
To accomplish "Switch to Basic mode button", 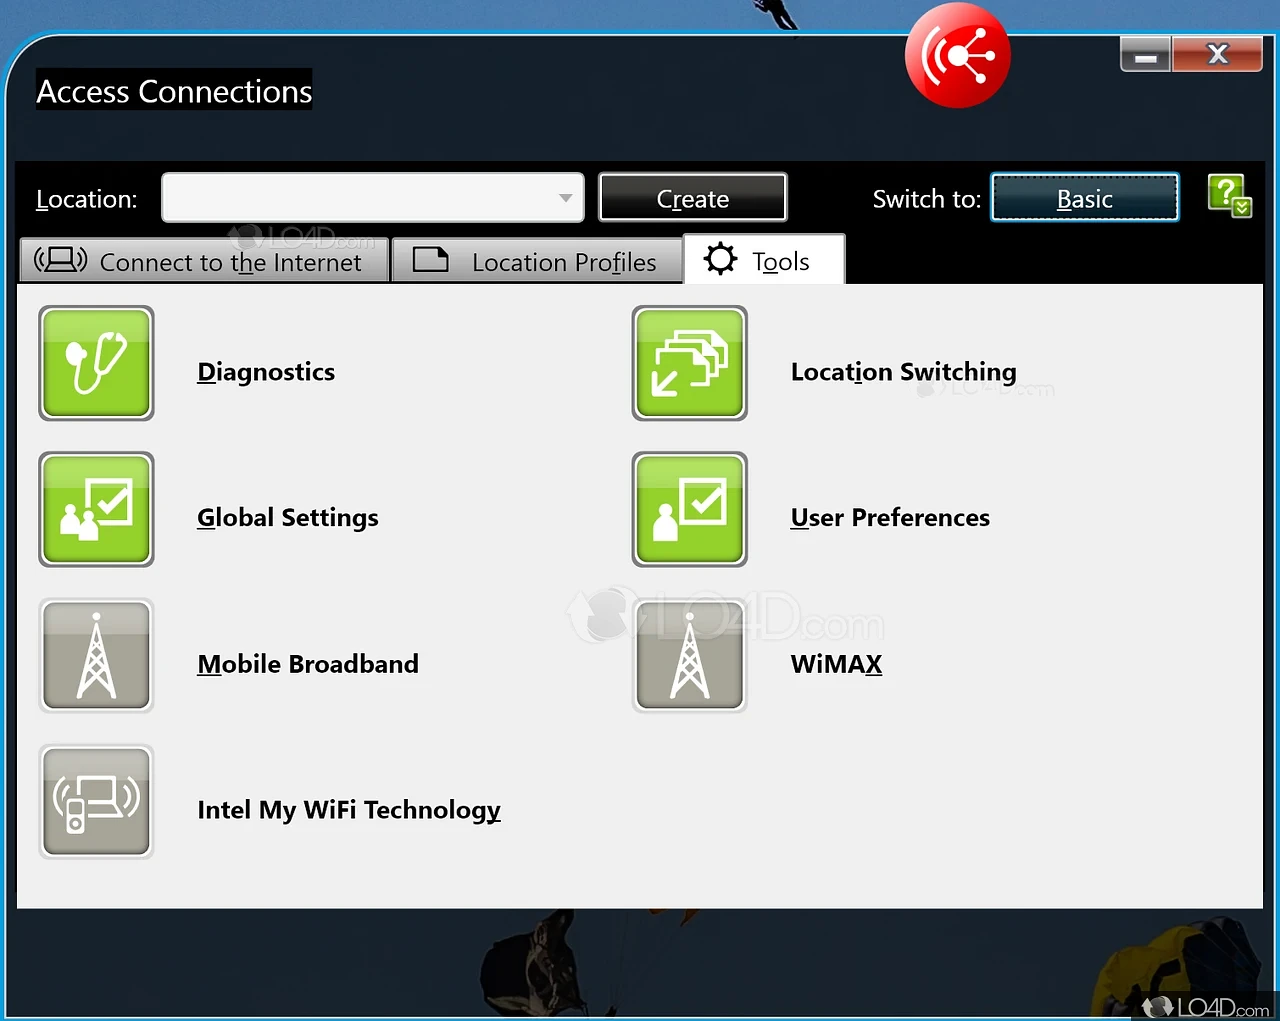I will click(1085, 198).
